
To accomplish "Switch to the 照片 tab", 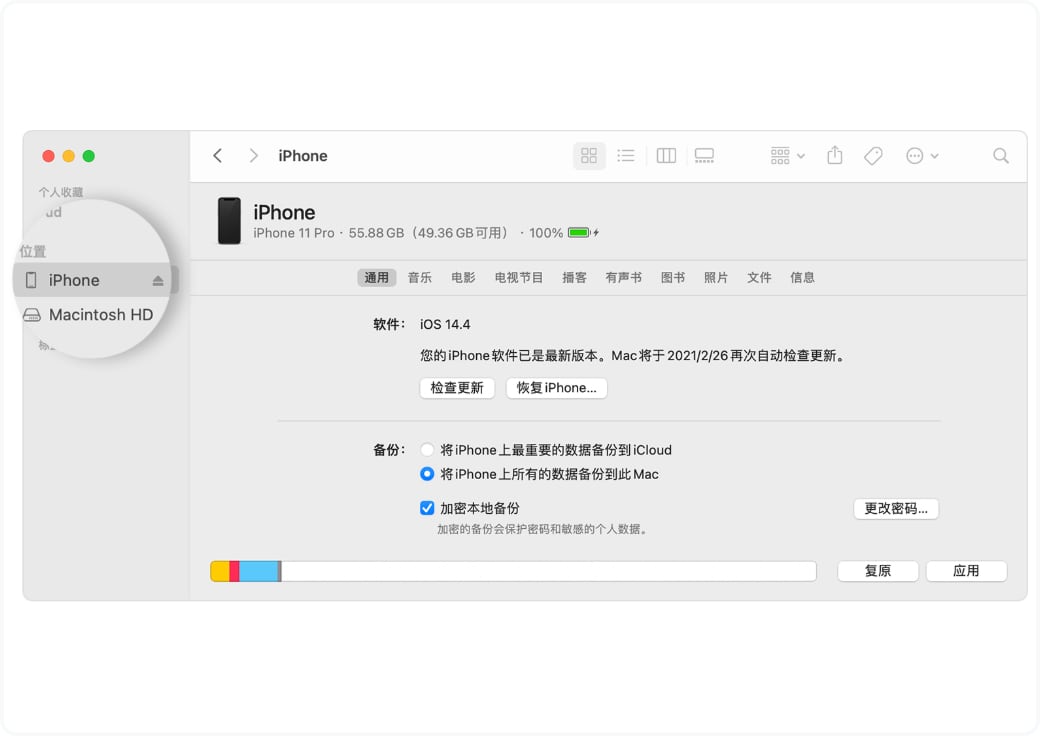I will point(716,278).
